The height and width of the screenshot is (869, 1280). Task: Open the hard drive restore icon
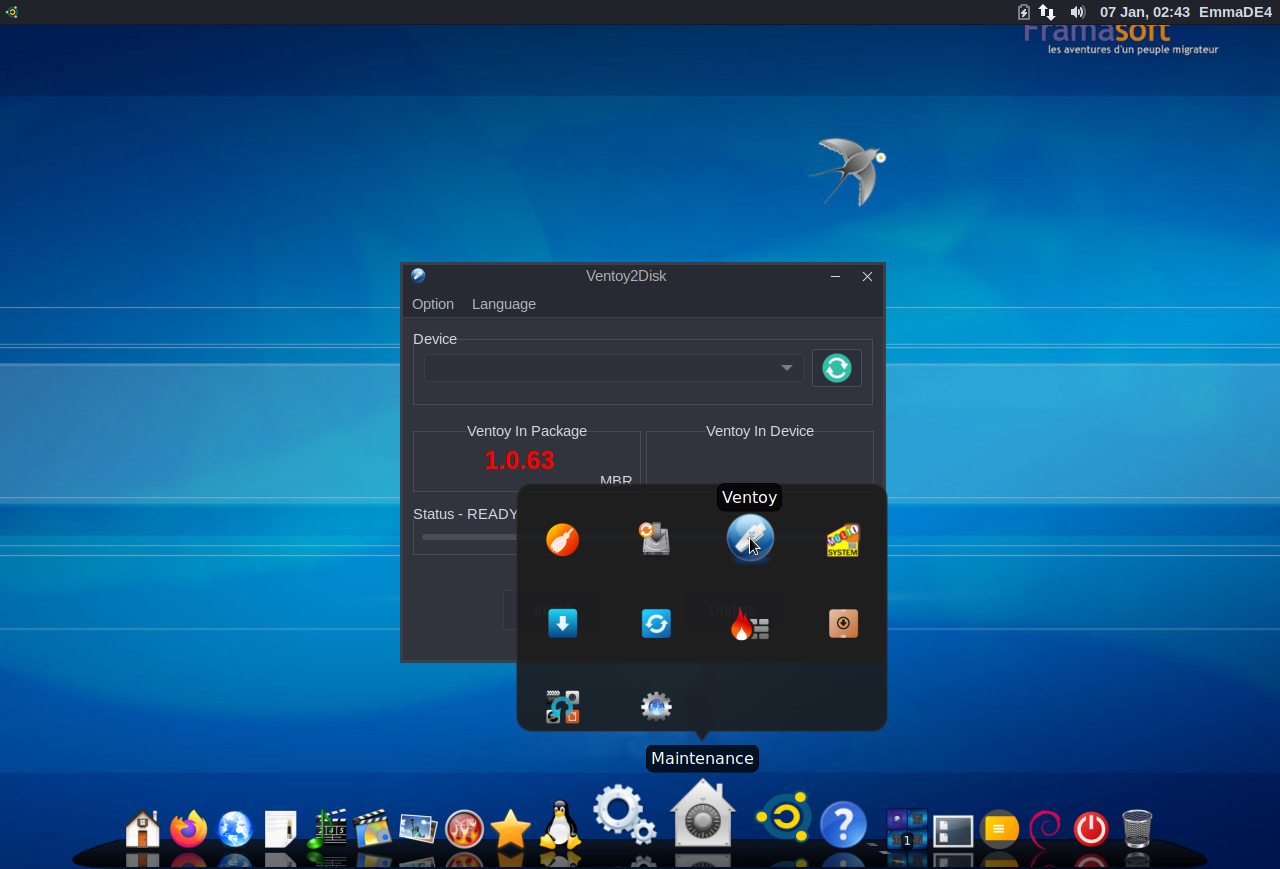[x=655, y=539]
